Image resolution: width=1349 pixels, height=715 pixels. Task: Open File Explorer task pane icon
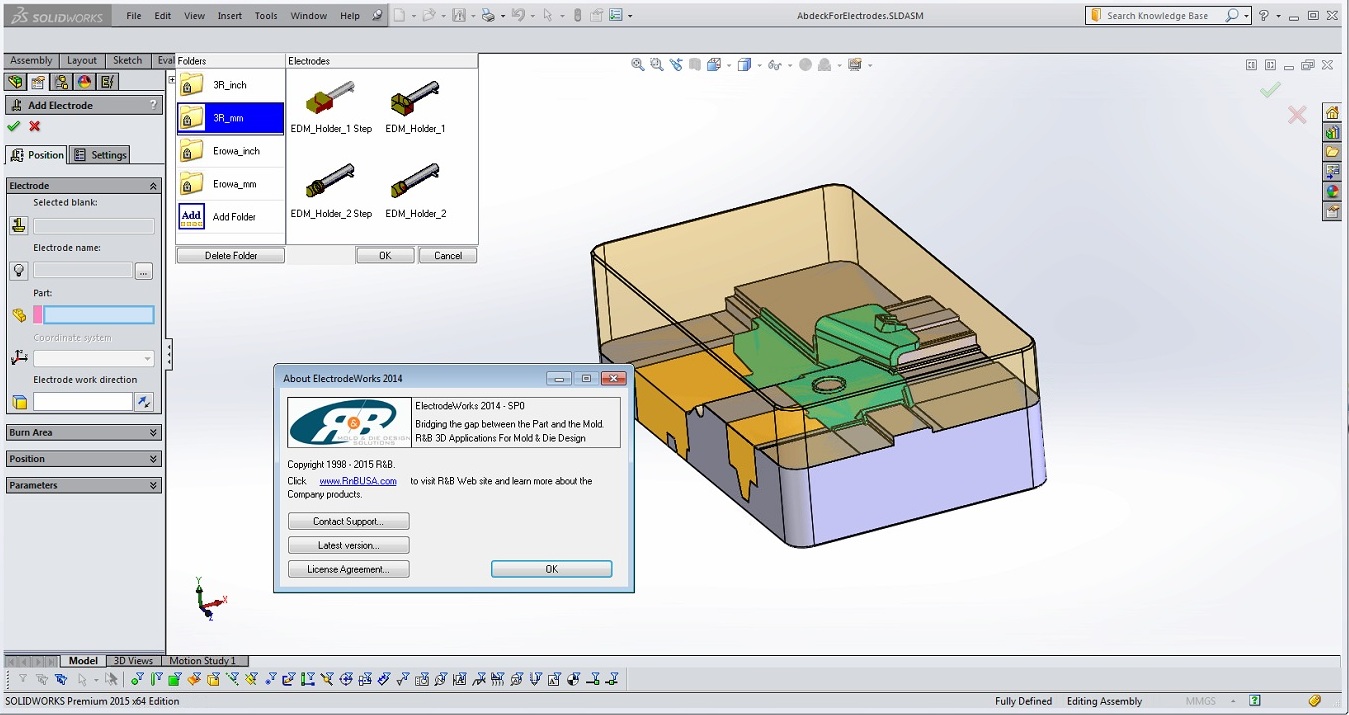point(1332,152)
